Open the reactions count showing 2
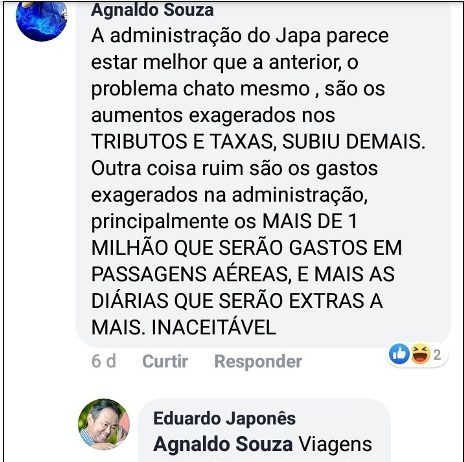This screenshot has width=464, height=462. (437, 355)
